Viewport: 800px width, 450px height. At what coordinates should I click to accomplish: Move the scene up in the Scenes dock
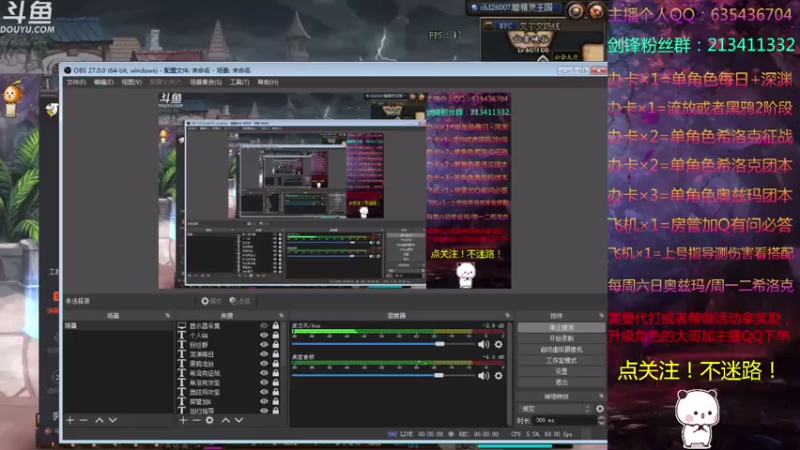click(99, 420)
